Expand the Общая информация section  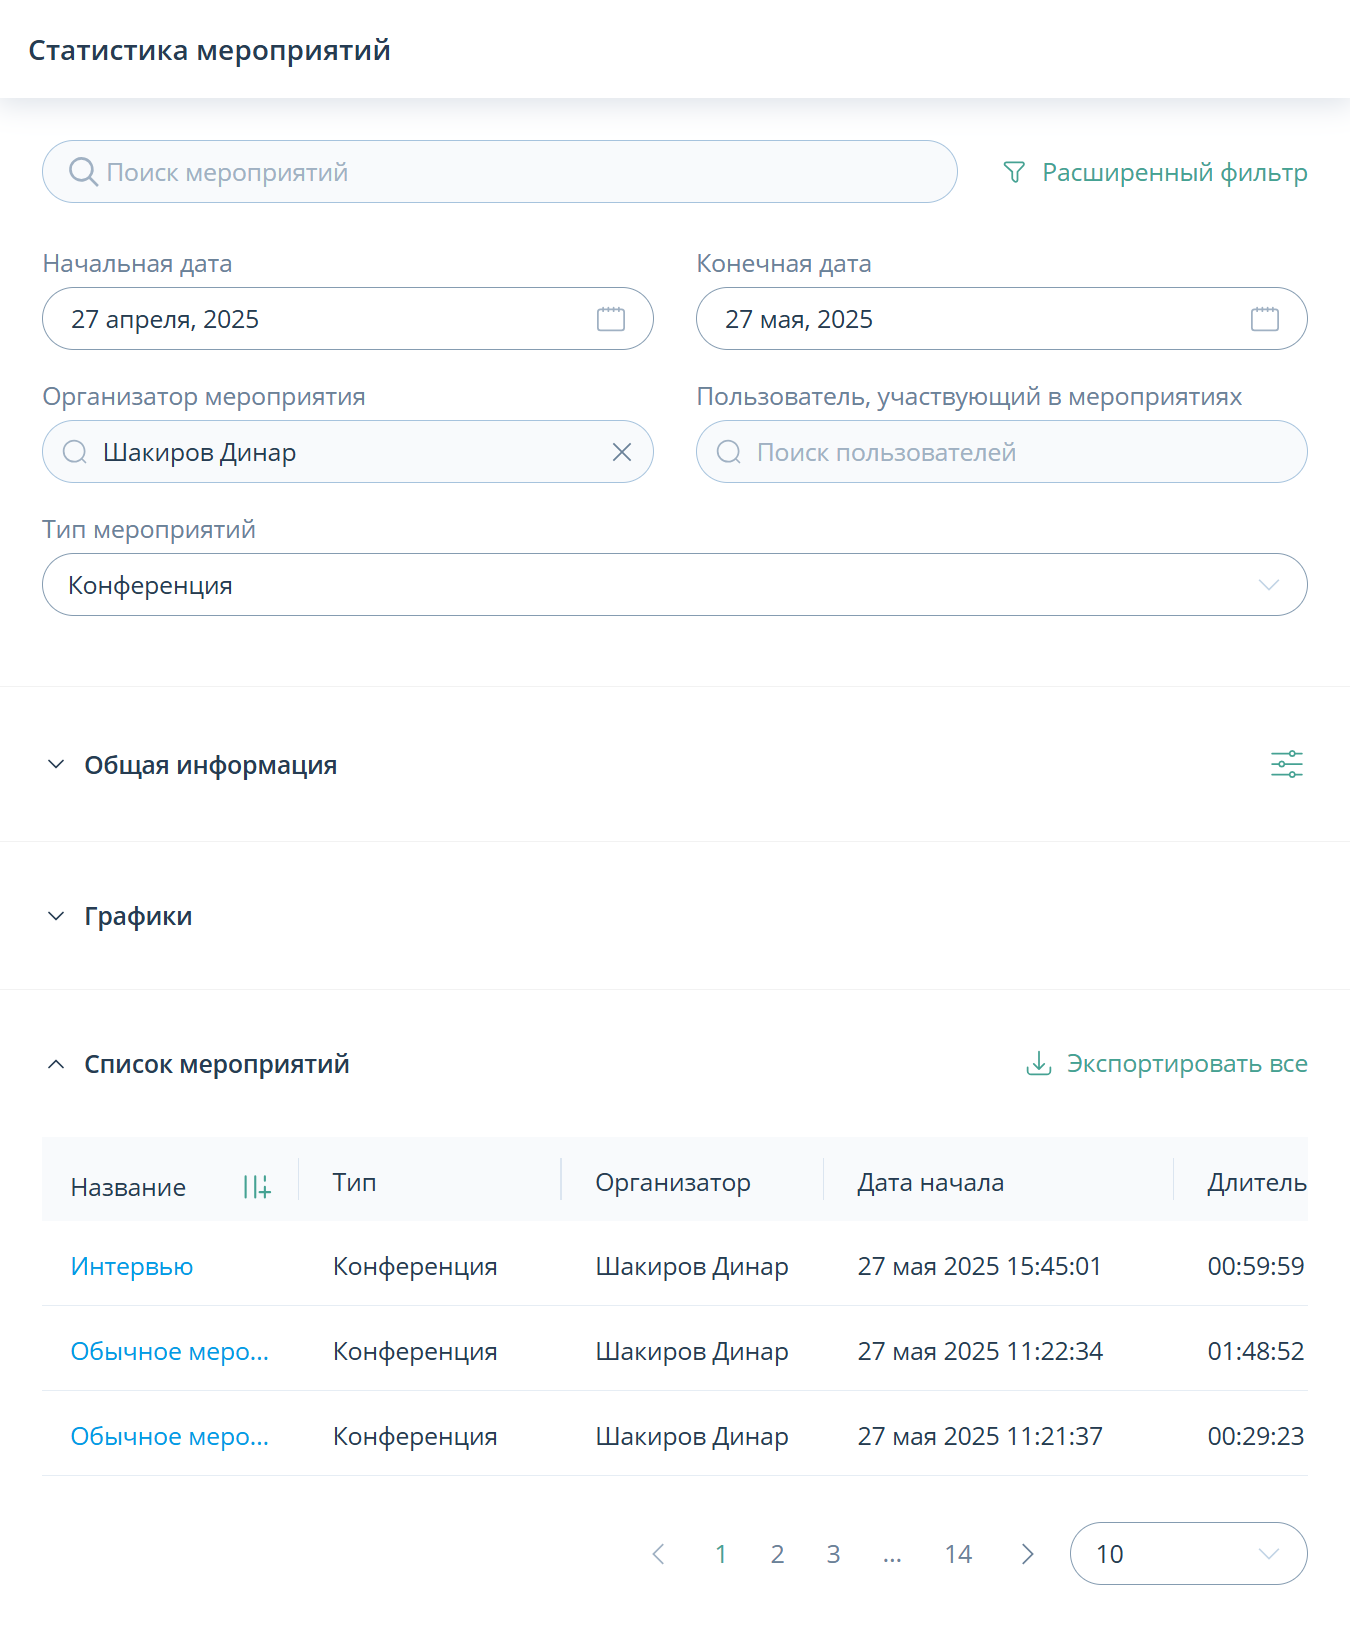pyautogui.click(x=56, y=765)
